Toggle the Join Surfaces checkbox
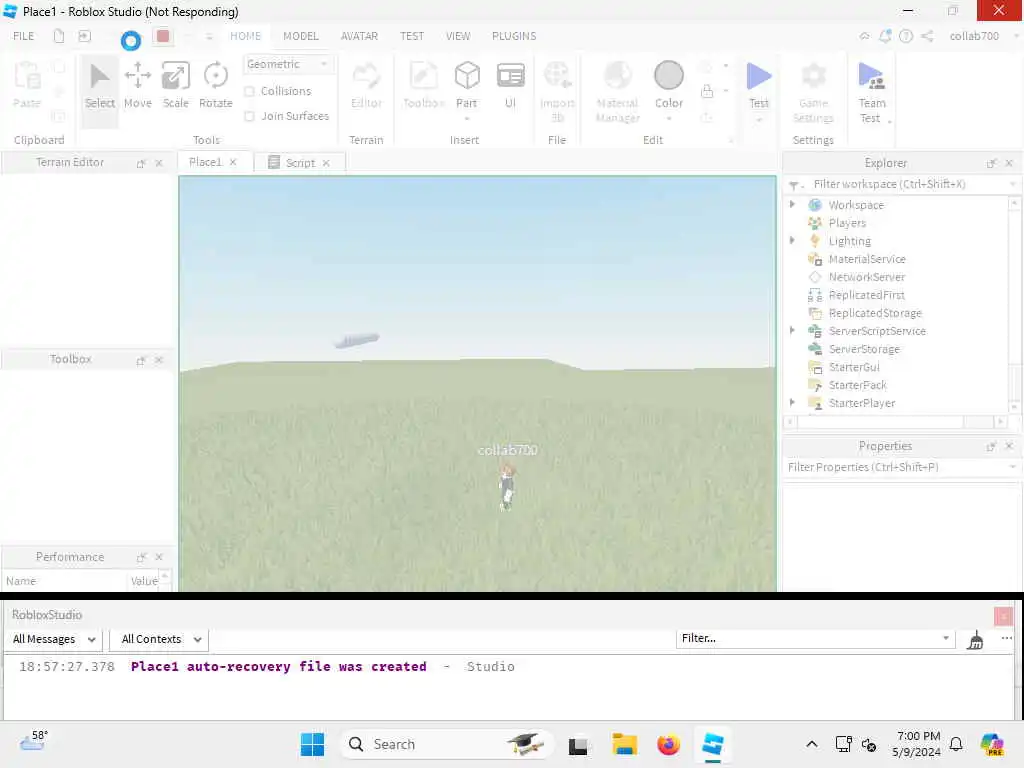 [x=249, y=116]
